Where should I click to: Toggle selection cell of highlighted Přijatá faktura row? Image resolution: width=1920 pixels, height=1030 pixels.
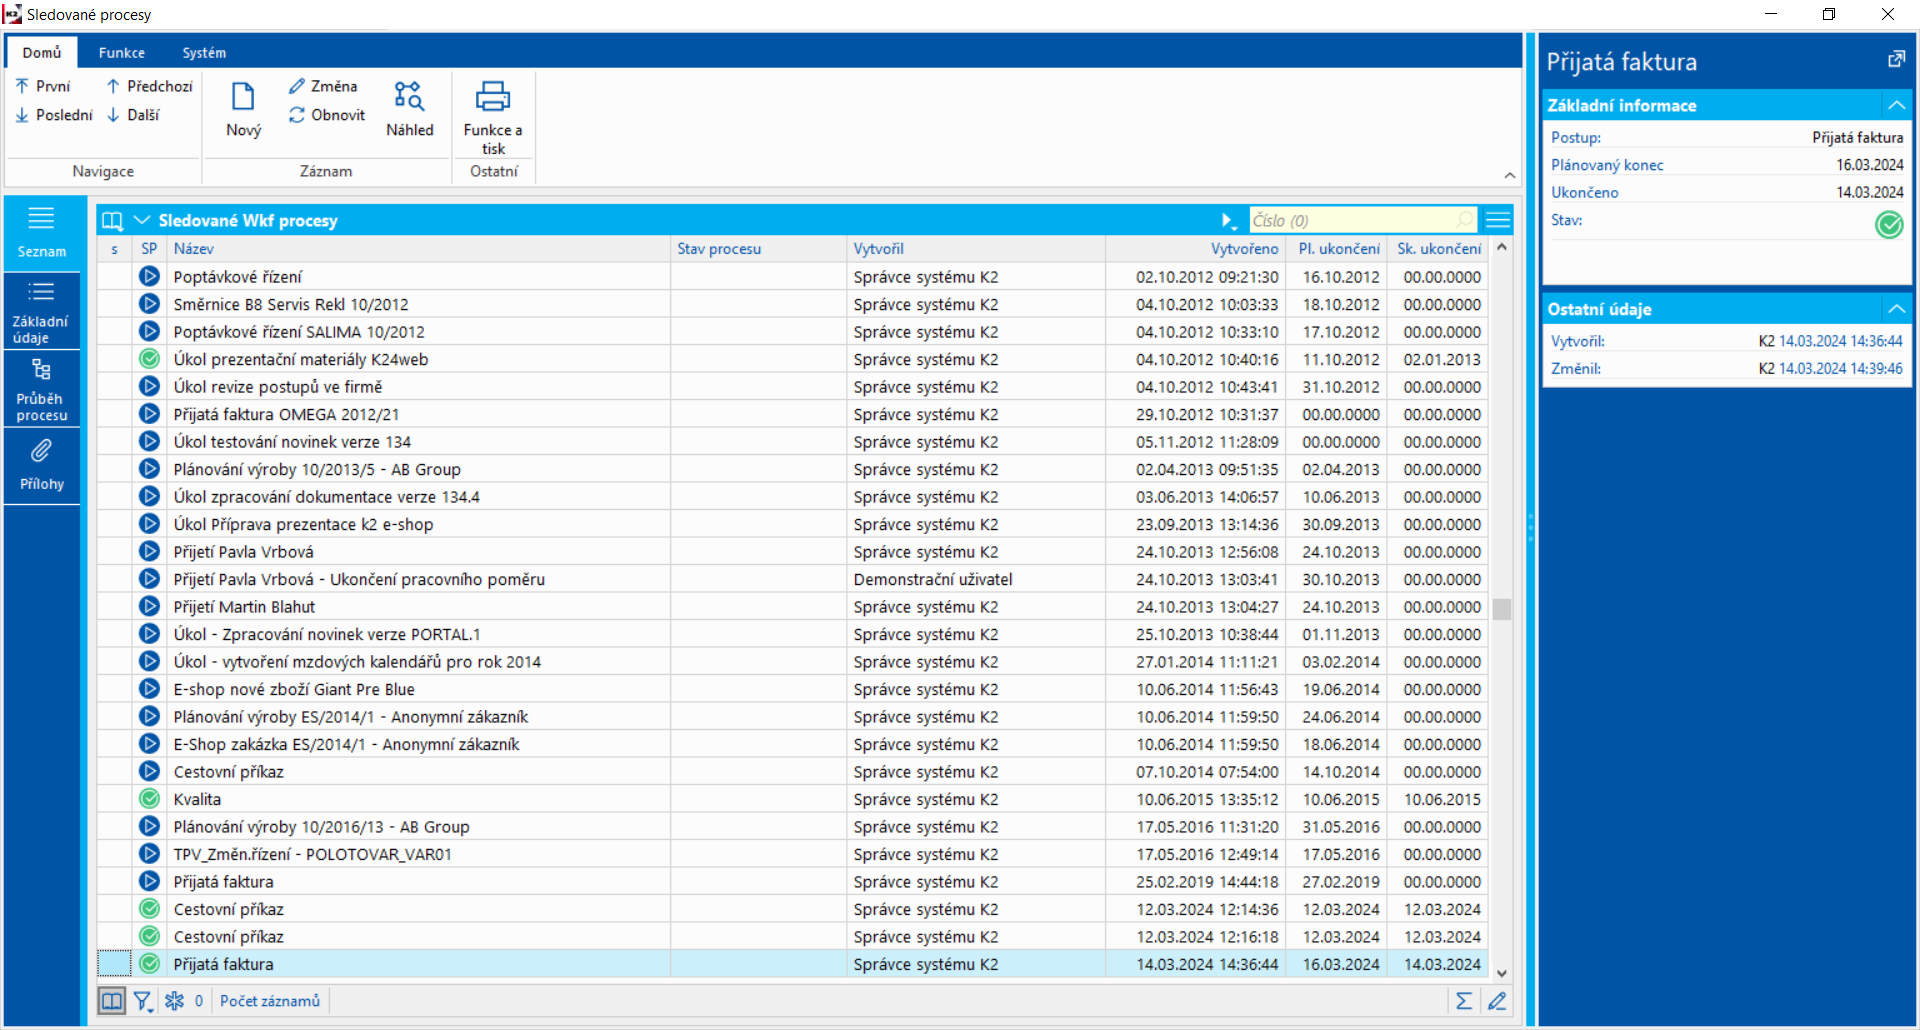pos(114,964)
